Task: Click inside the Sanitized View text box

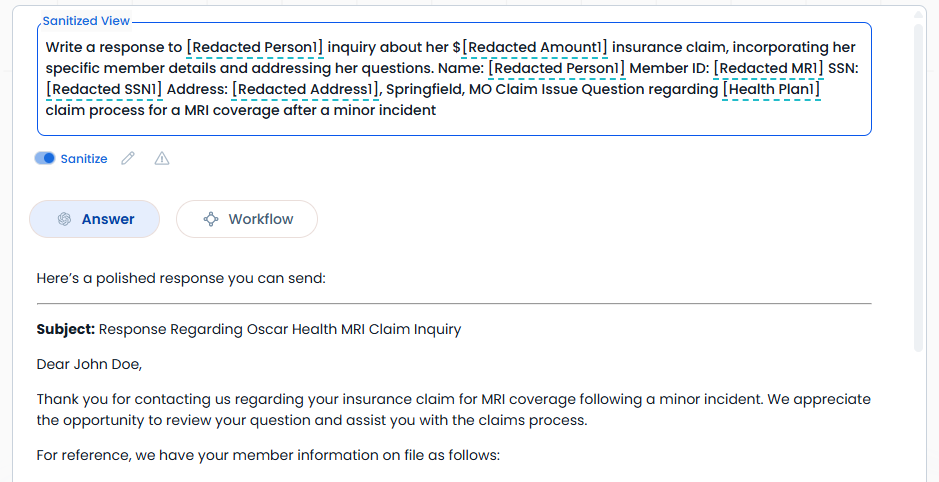Action: pos(454,79)
